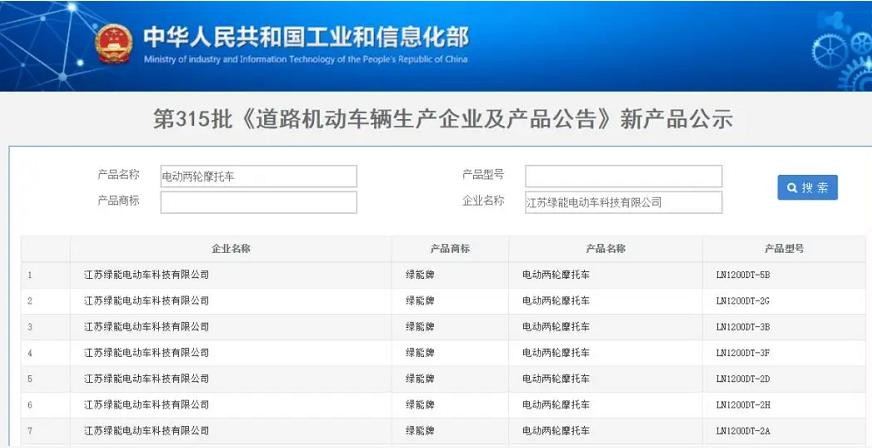Viewport: 872px width, 448px height.
Task: Select model LN1200DT-3F in the table
Action: (743, 353)
